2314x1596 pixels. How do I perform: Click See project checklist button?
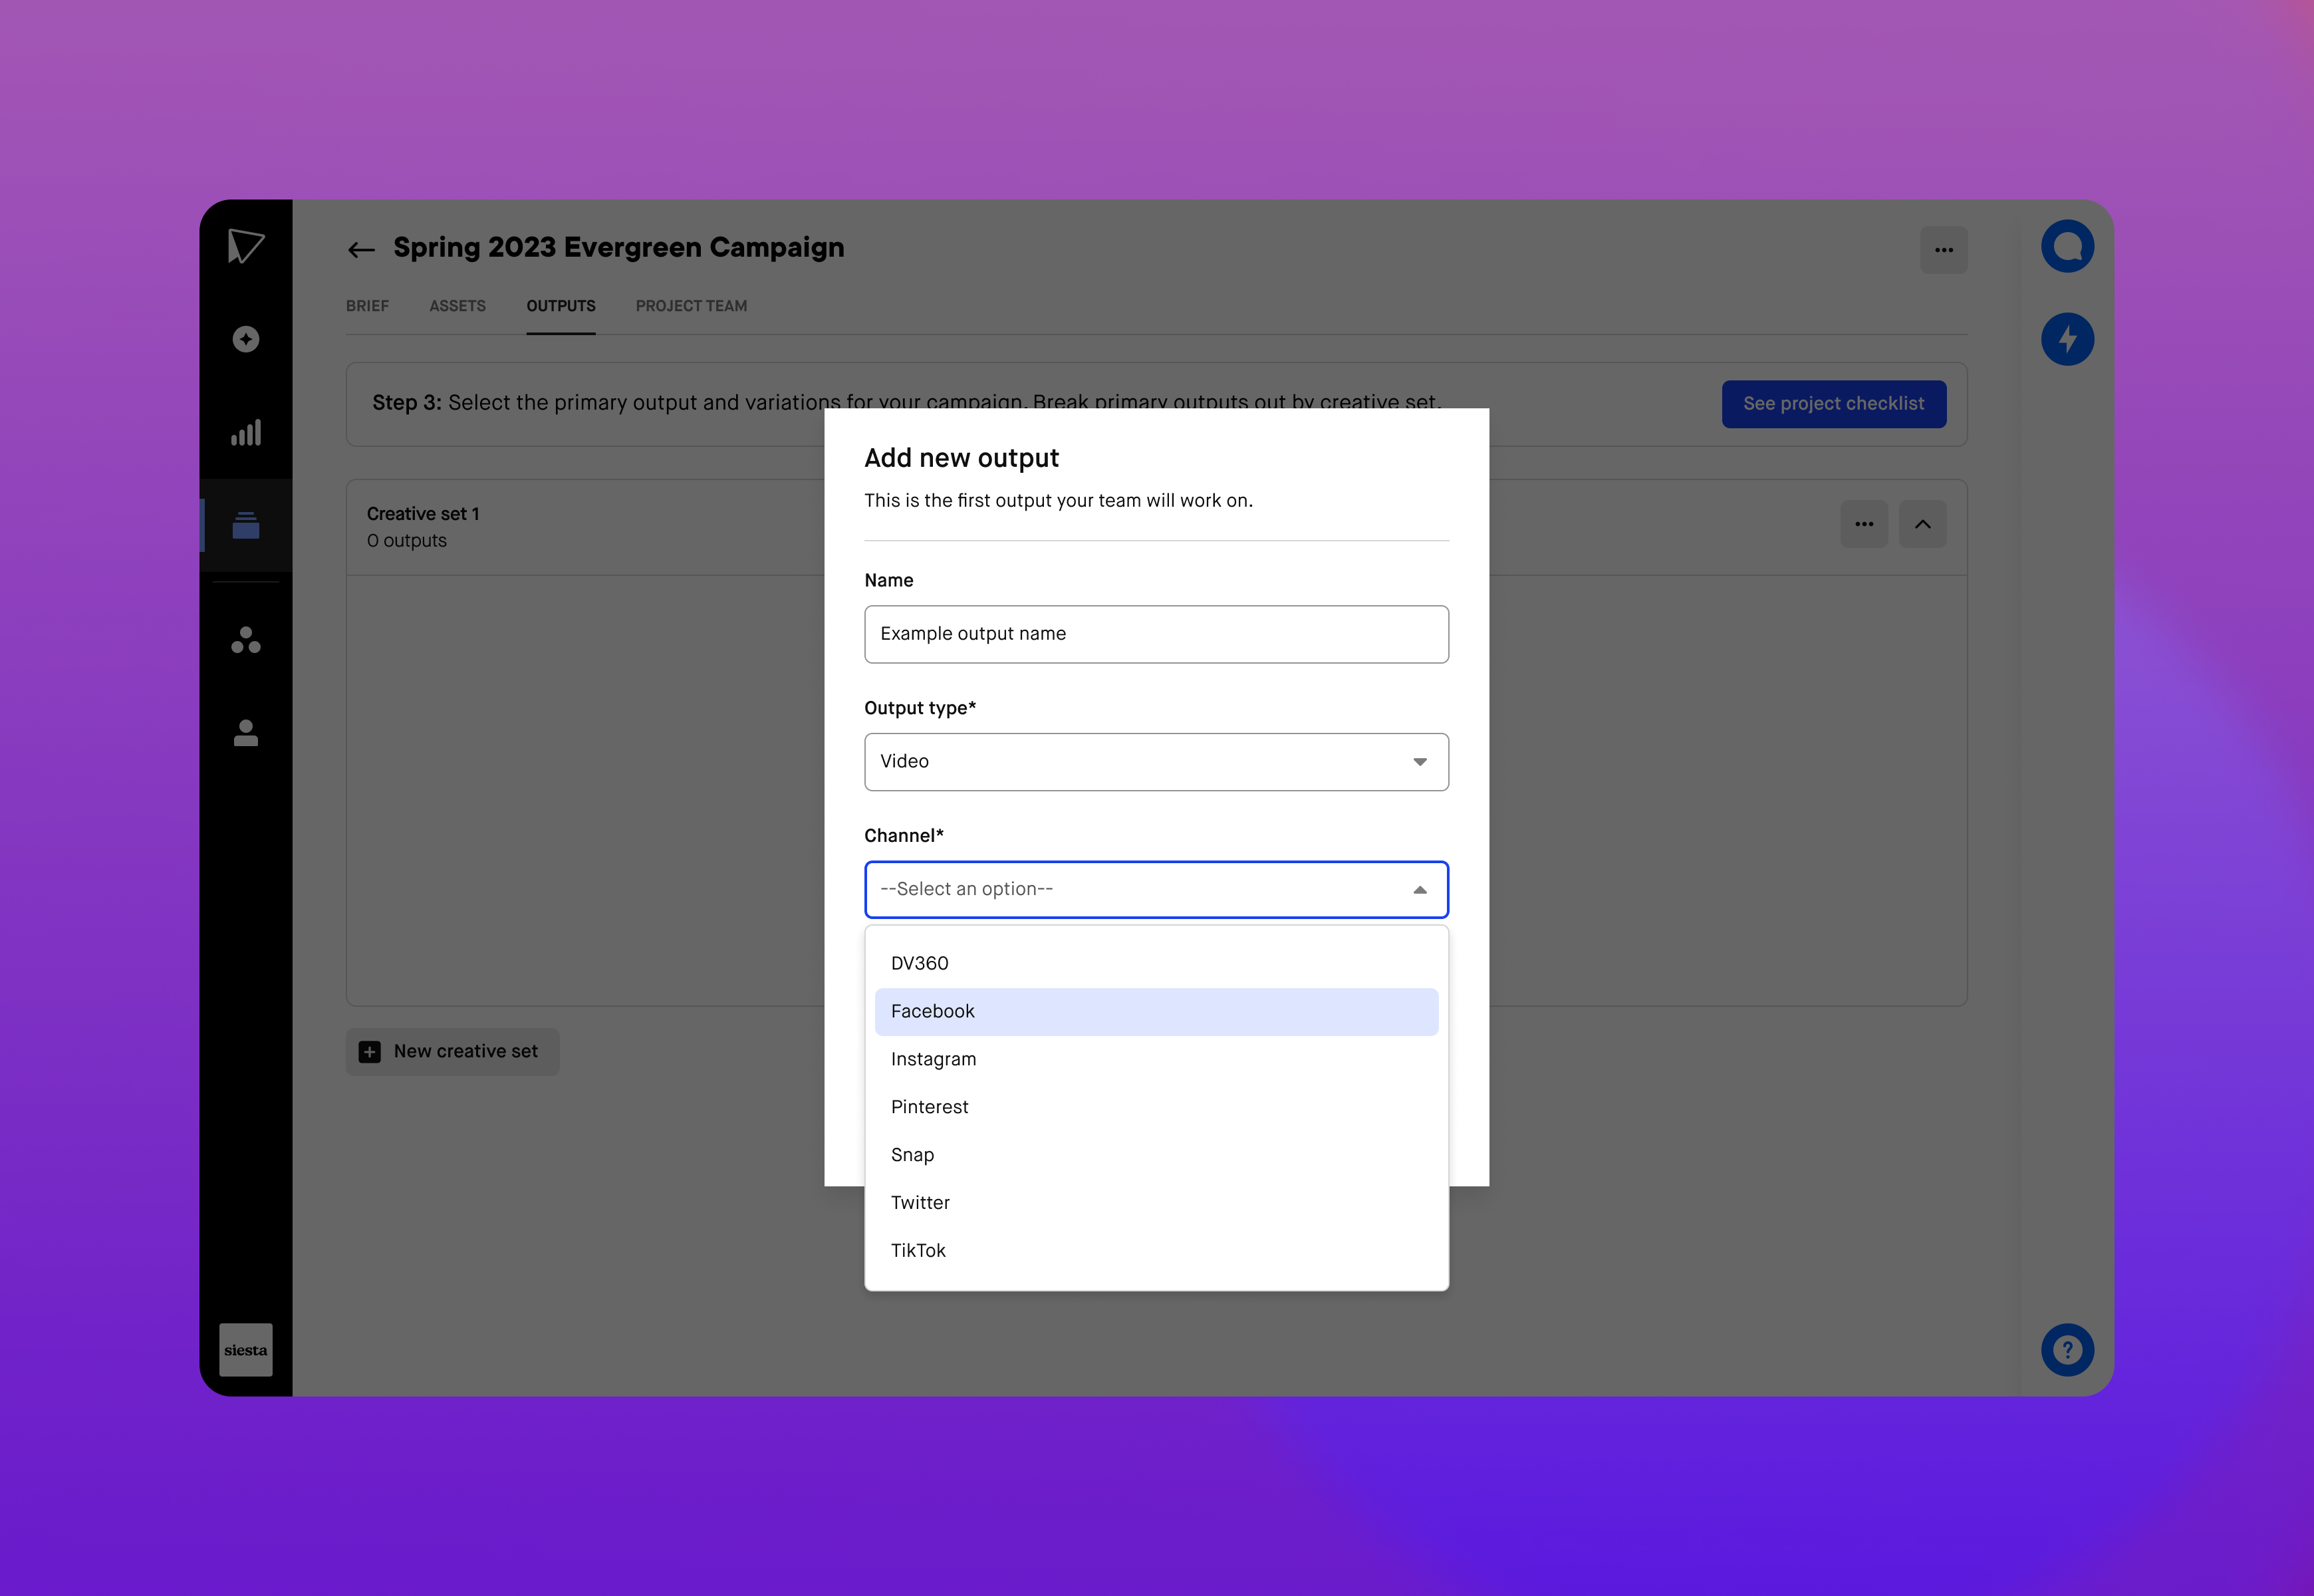pos(1833,404)
